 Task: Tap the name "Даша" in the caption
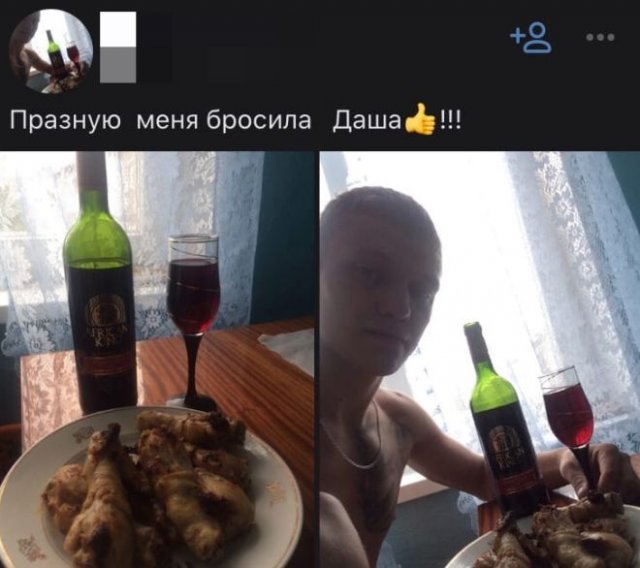(367, 120)
